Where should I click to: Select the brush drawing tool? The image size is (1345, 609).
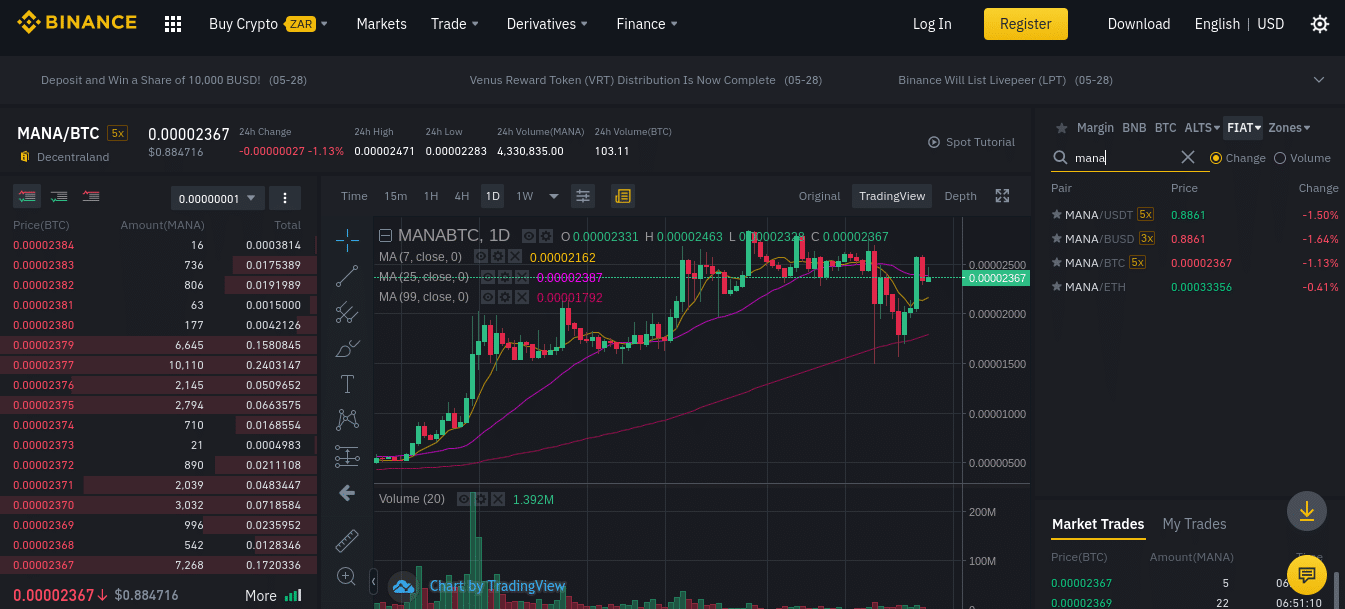pos(347,348)
